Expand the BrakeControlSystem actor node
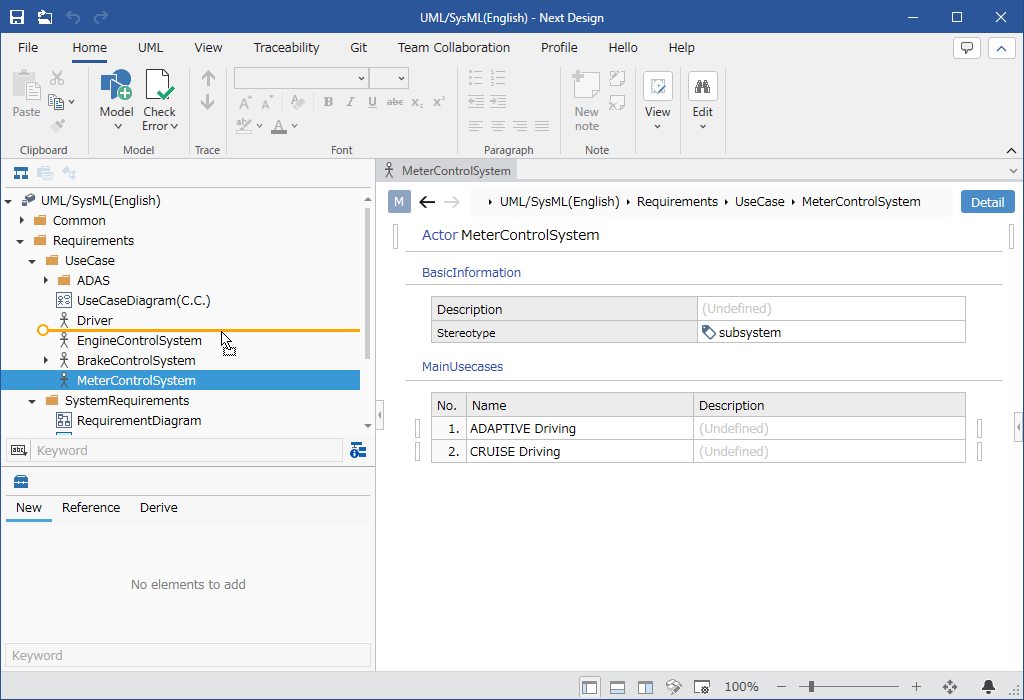The image size is (1024, 700). [x=46, y=360]
